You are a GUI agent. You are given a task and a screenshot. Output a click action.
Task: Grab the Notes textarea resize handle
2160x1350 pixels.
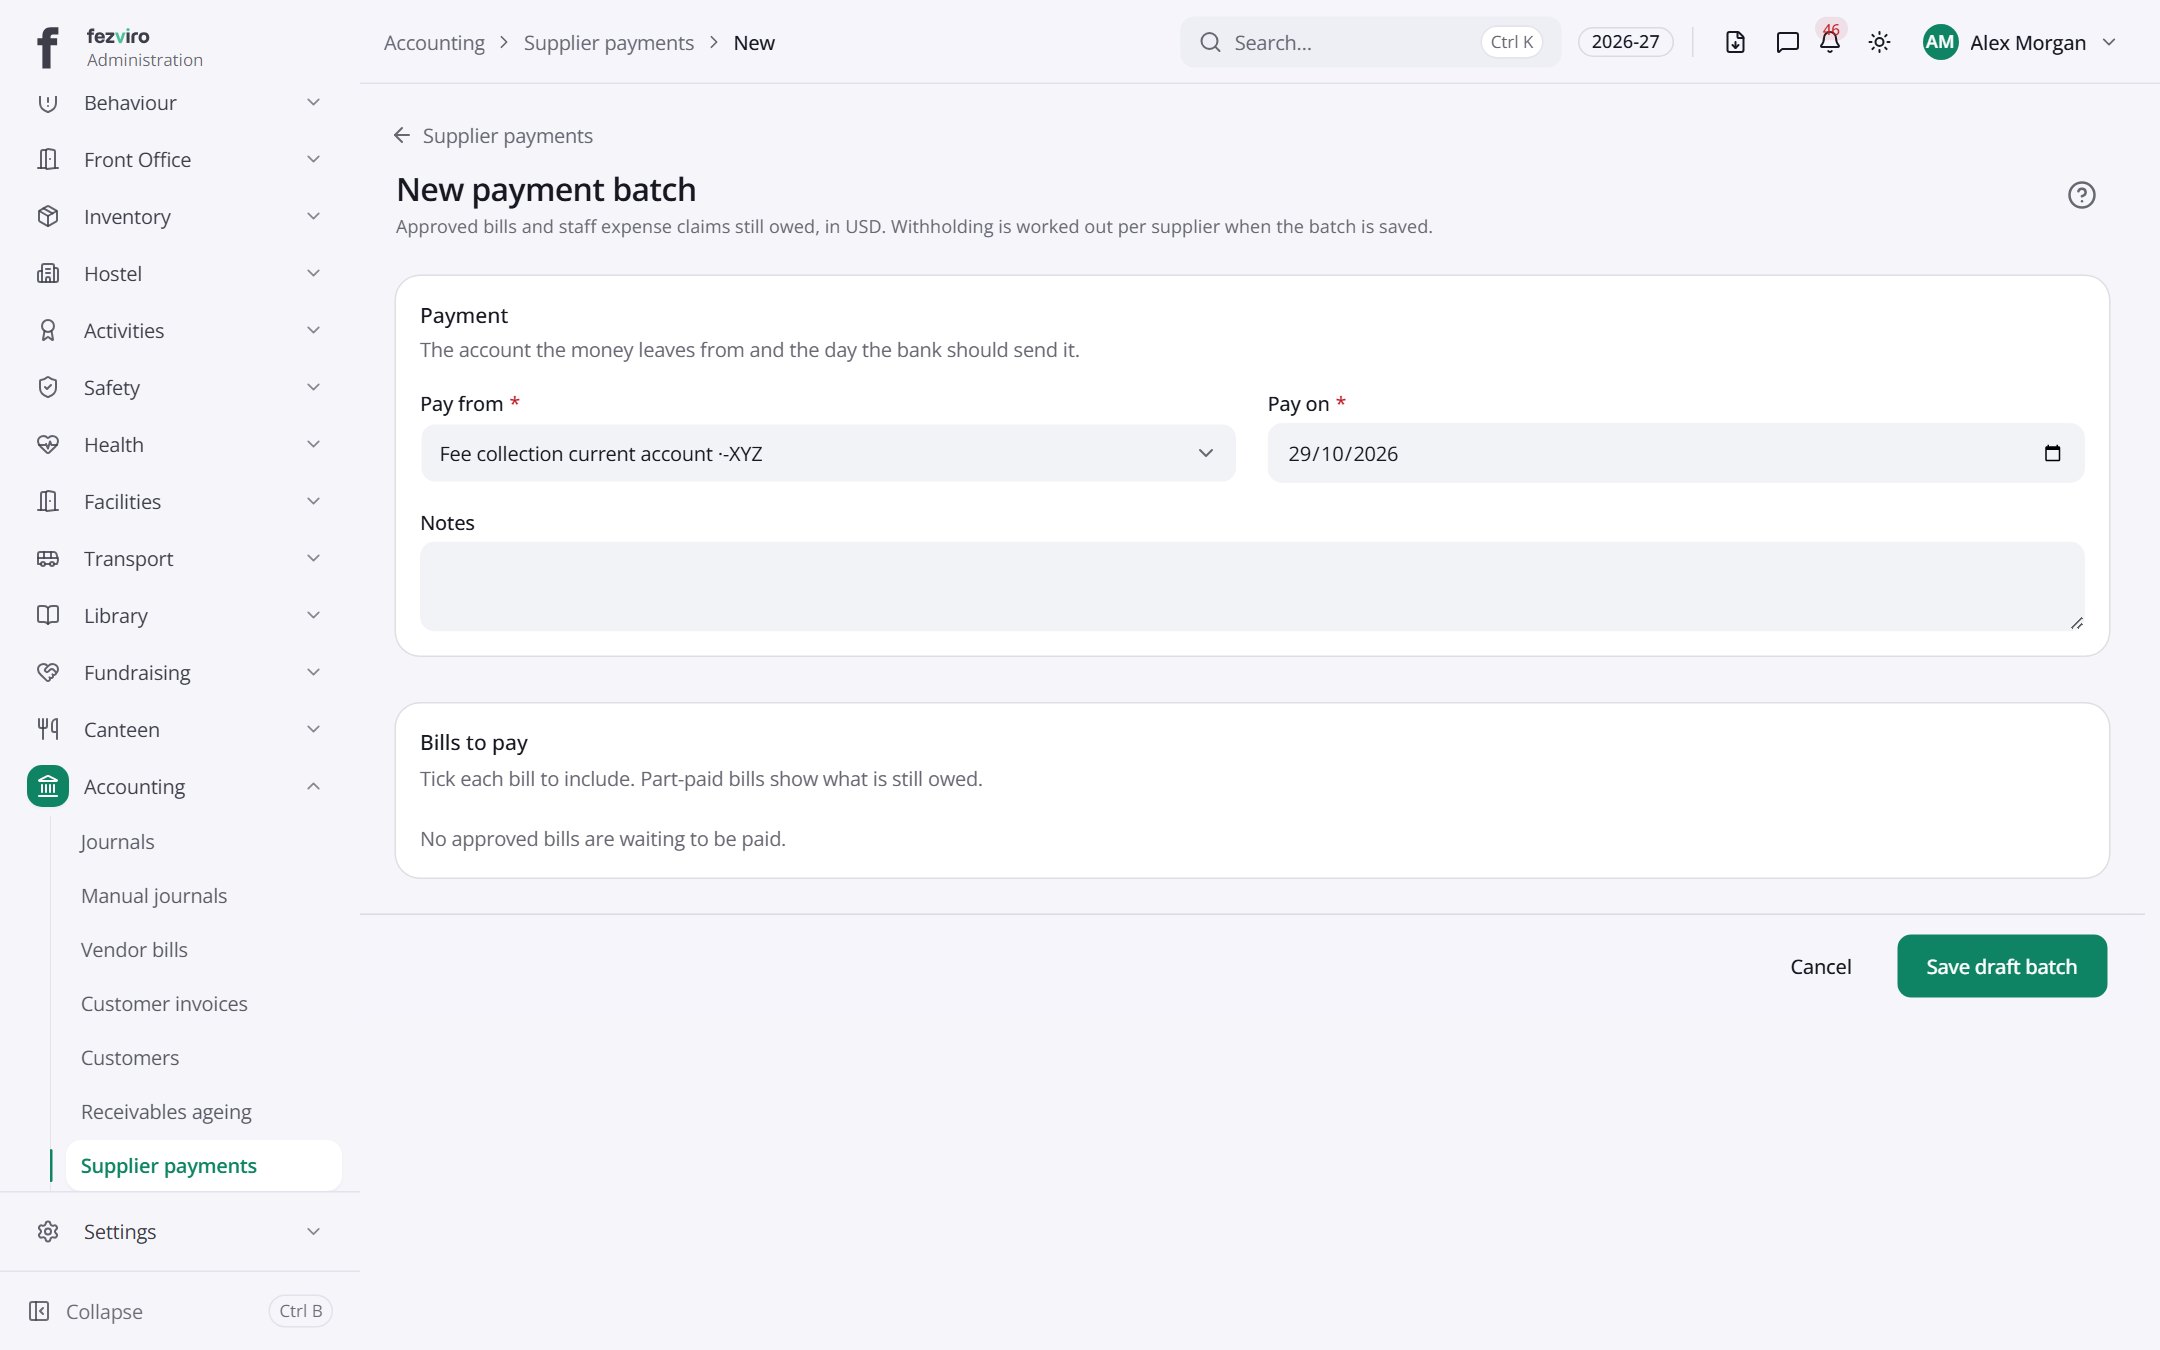click(2076, 622)
